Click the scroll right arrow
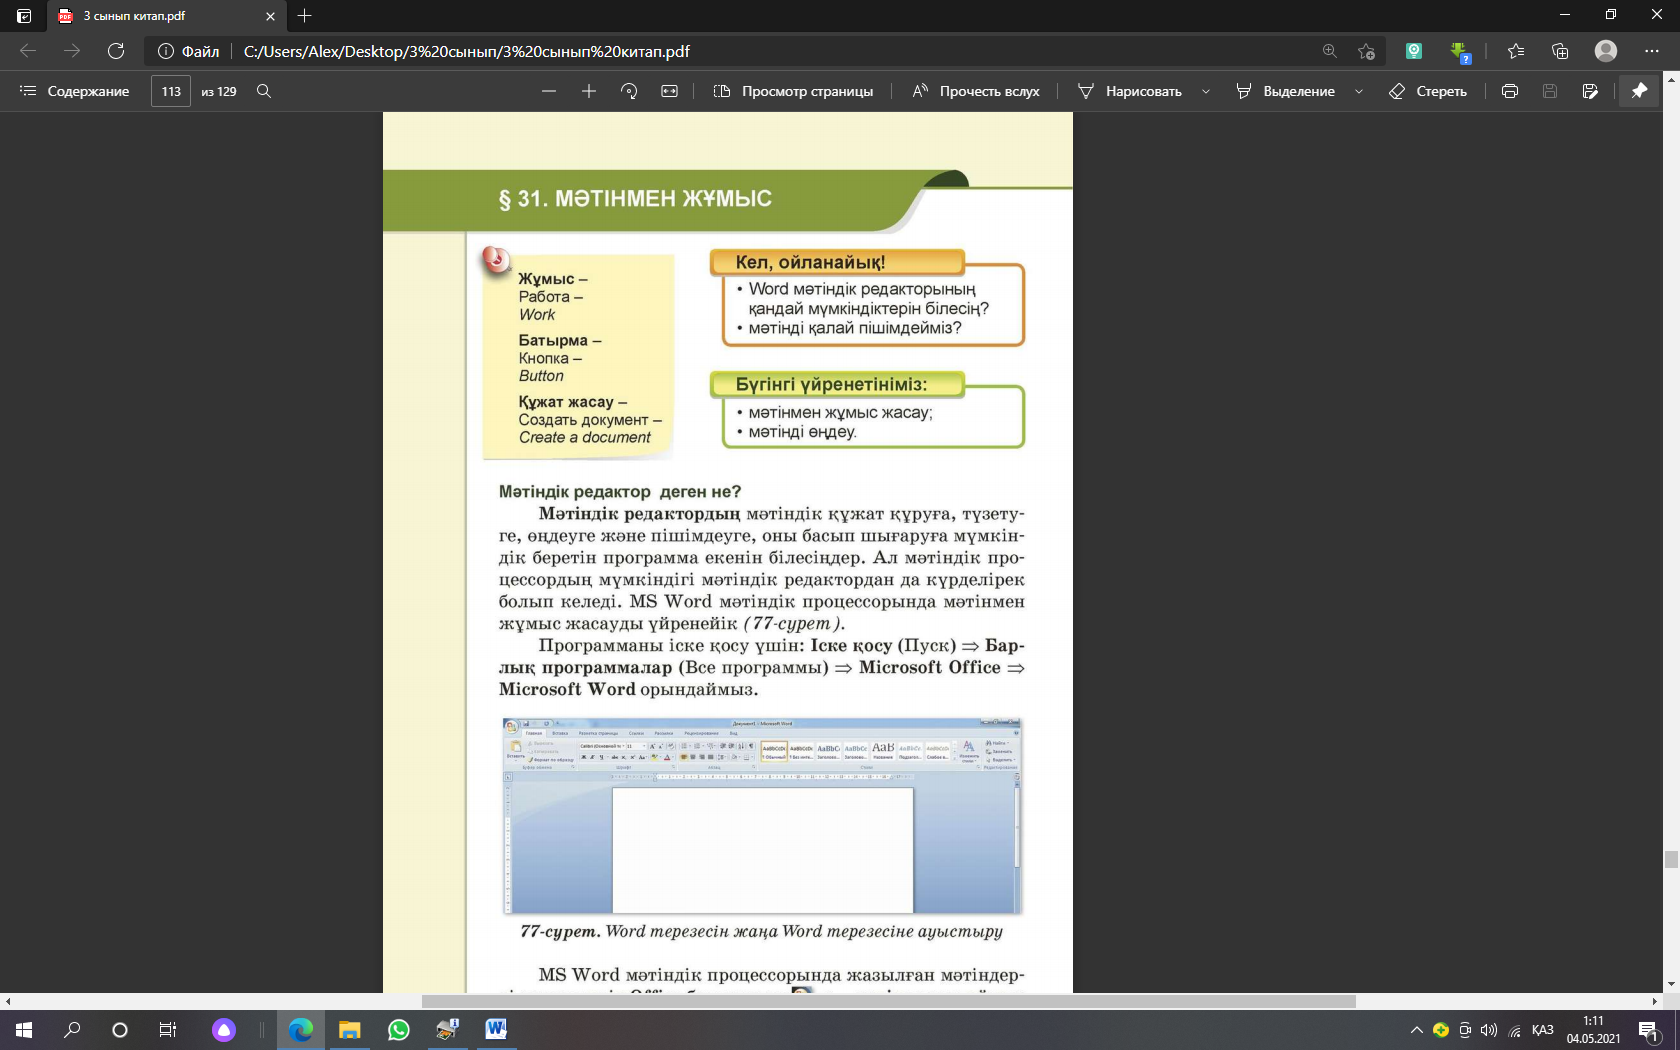 coord(1655,1001)
